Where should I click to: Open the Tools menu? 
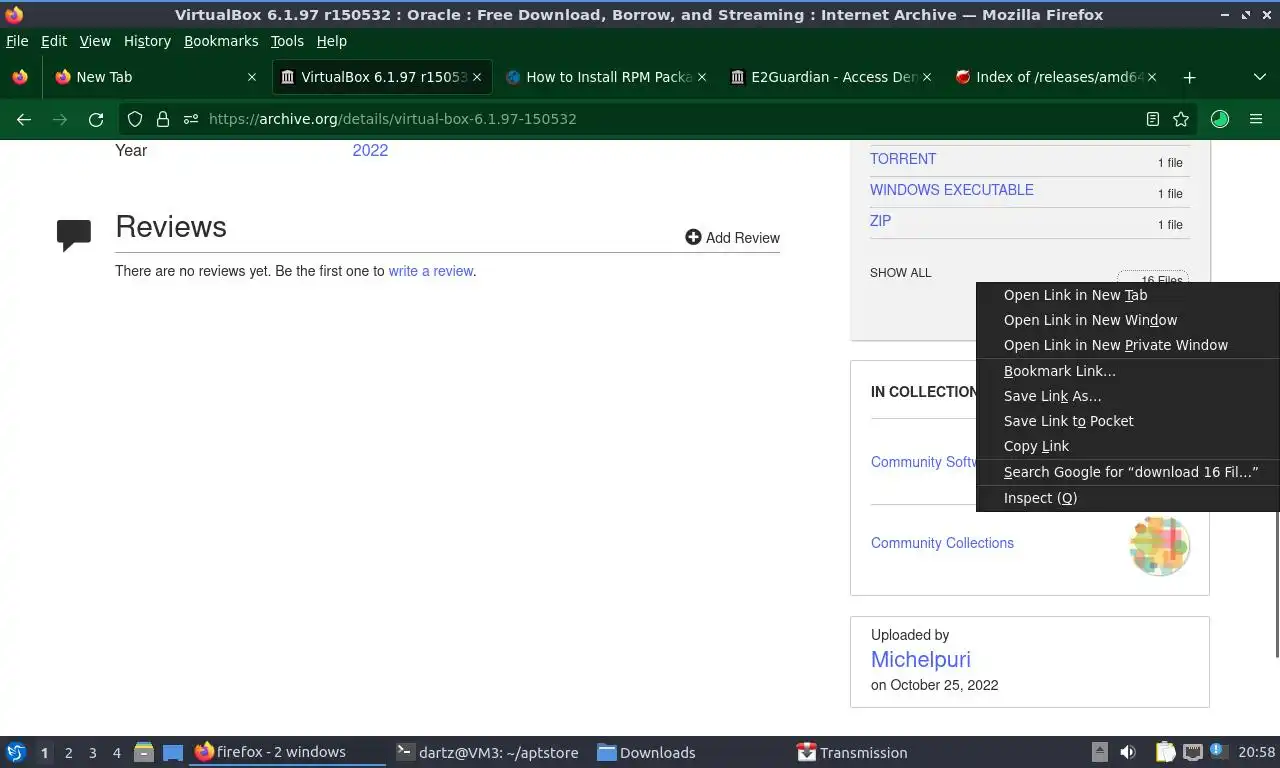tap(287, 41)
